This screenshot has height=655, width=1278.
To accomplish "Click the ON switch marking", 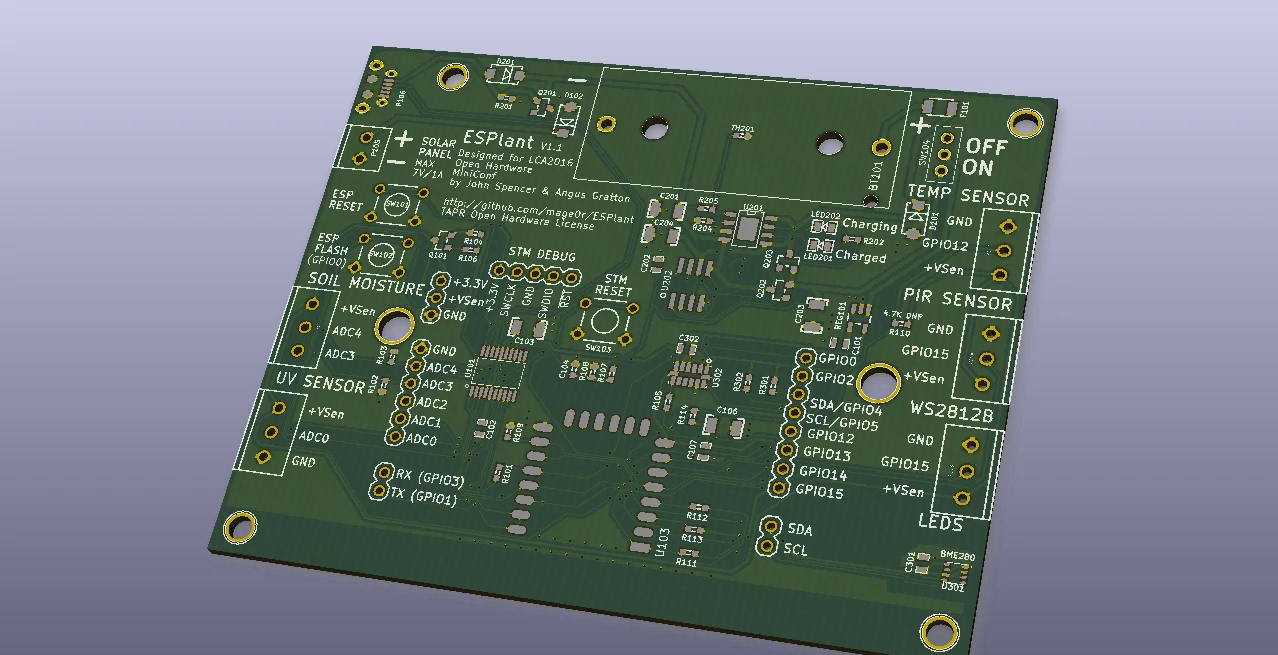I will pos(980,169).
